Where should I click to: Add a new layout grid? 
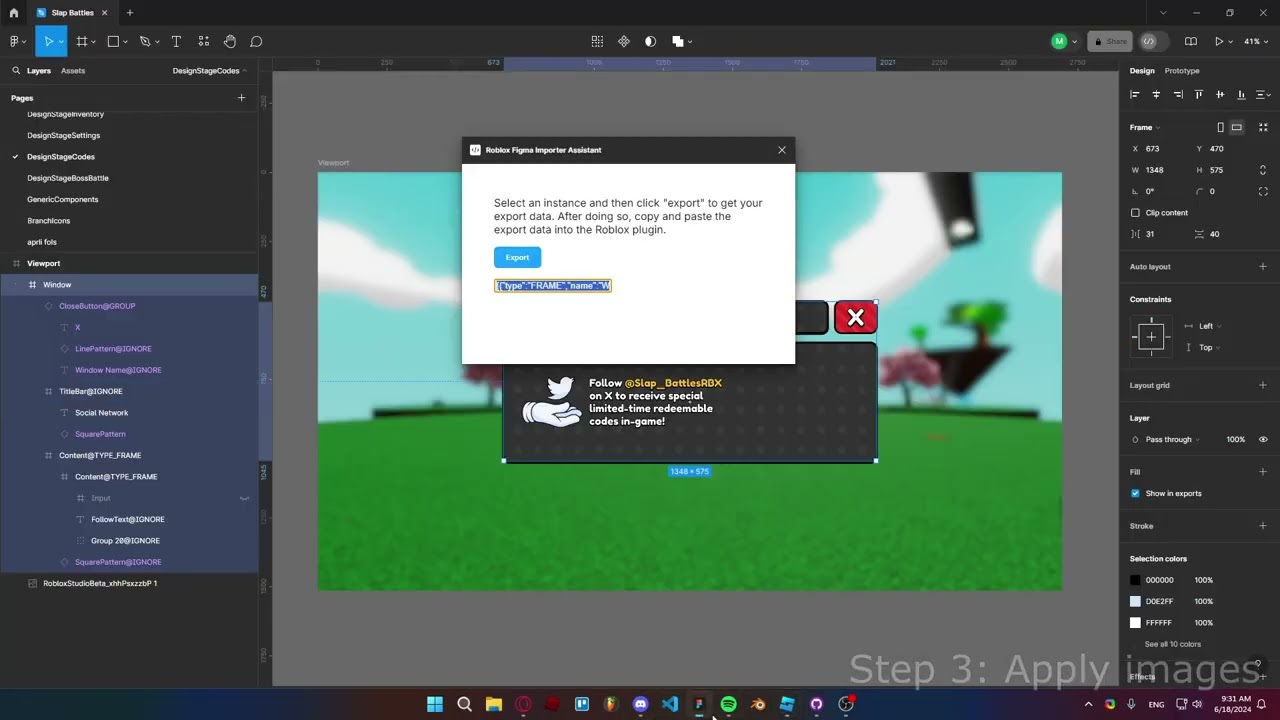pos(1263,385)
